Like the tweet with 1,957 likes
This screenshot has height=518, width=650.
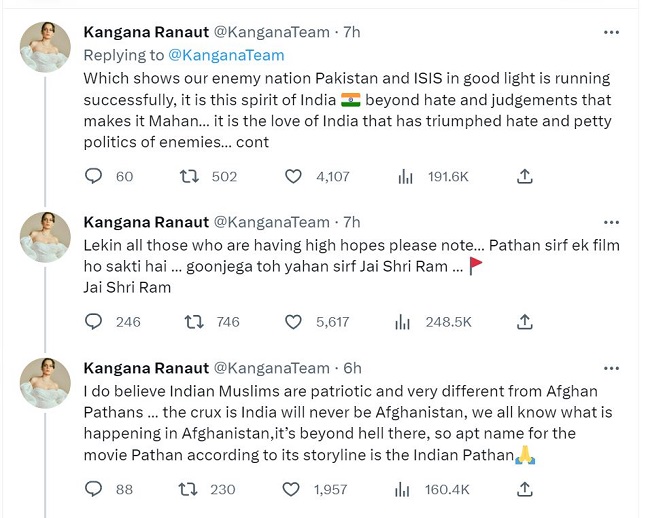pos(293,489)
